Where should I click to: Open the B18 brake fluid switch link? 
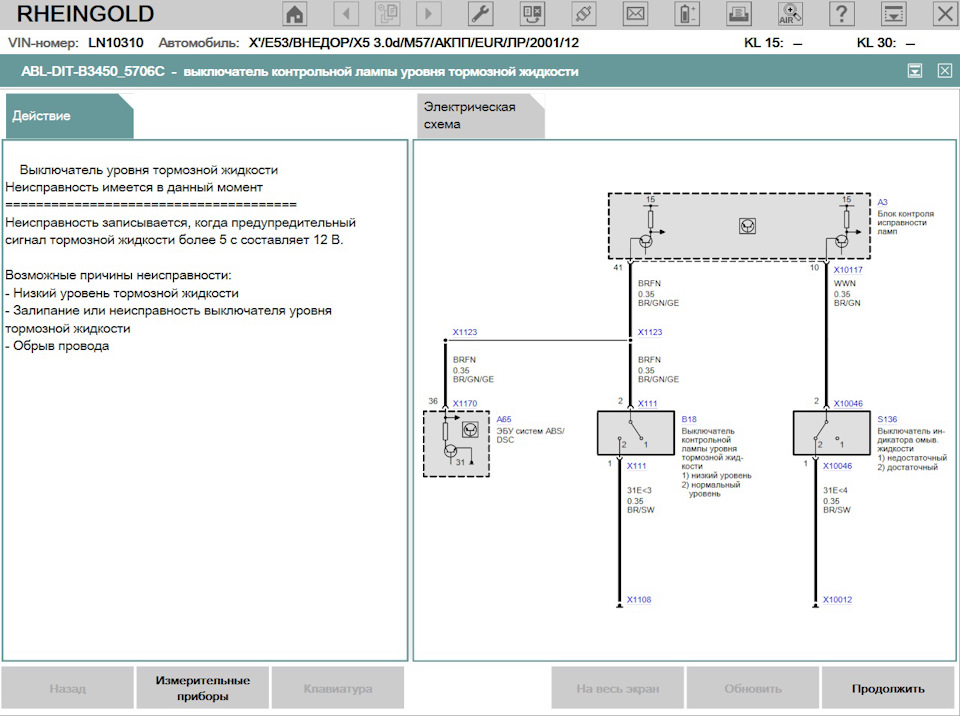tap(689, 419)
